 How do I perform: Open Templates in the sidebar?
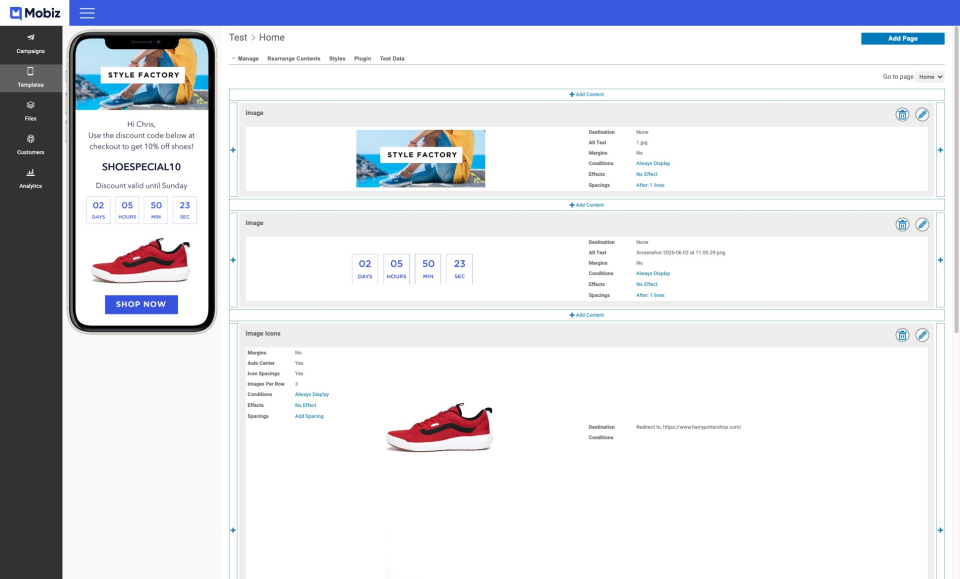31,78
